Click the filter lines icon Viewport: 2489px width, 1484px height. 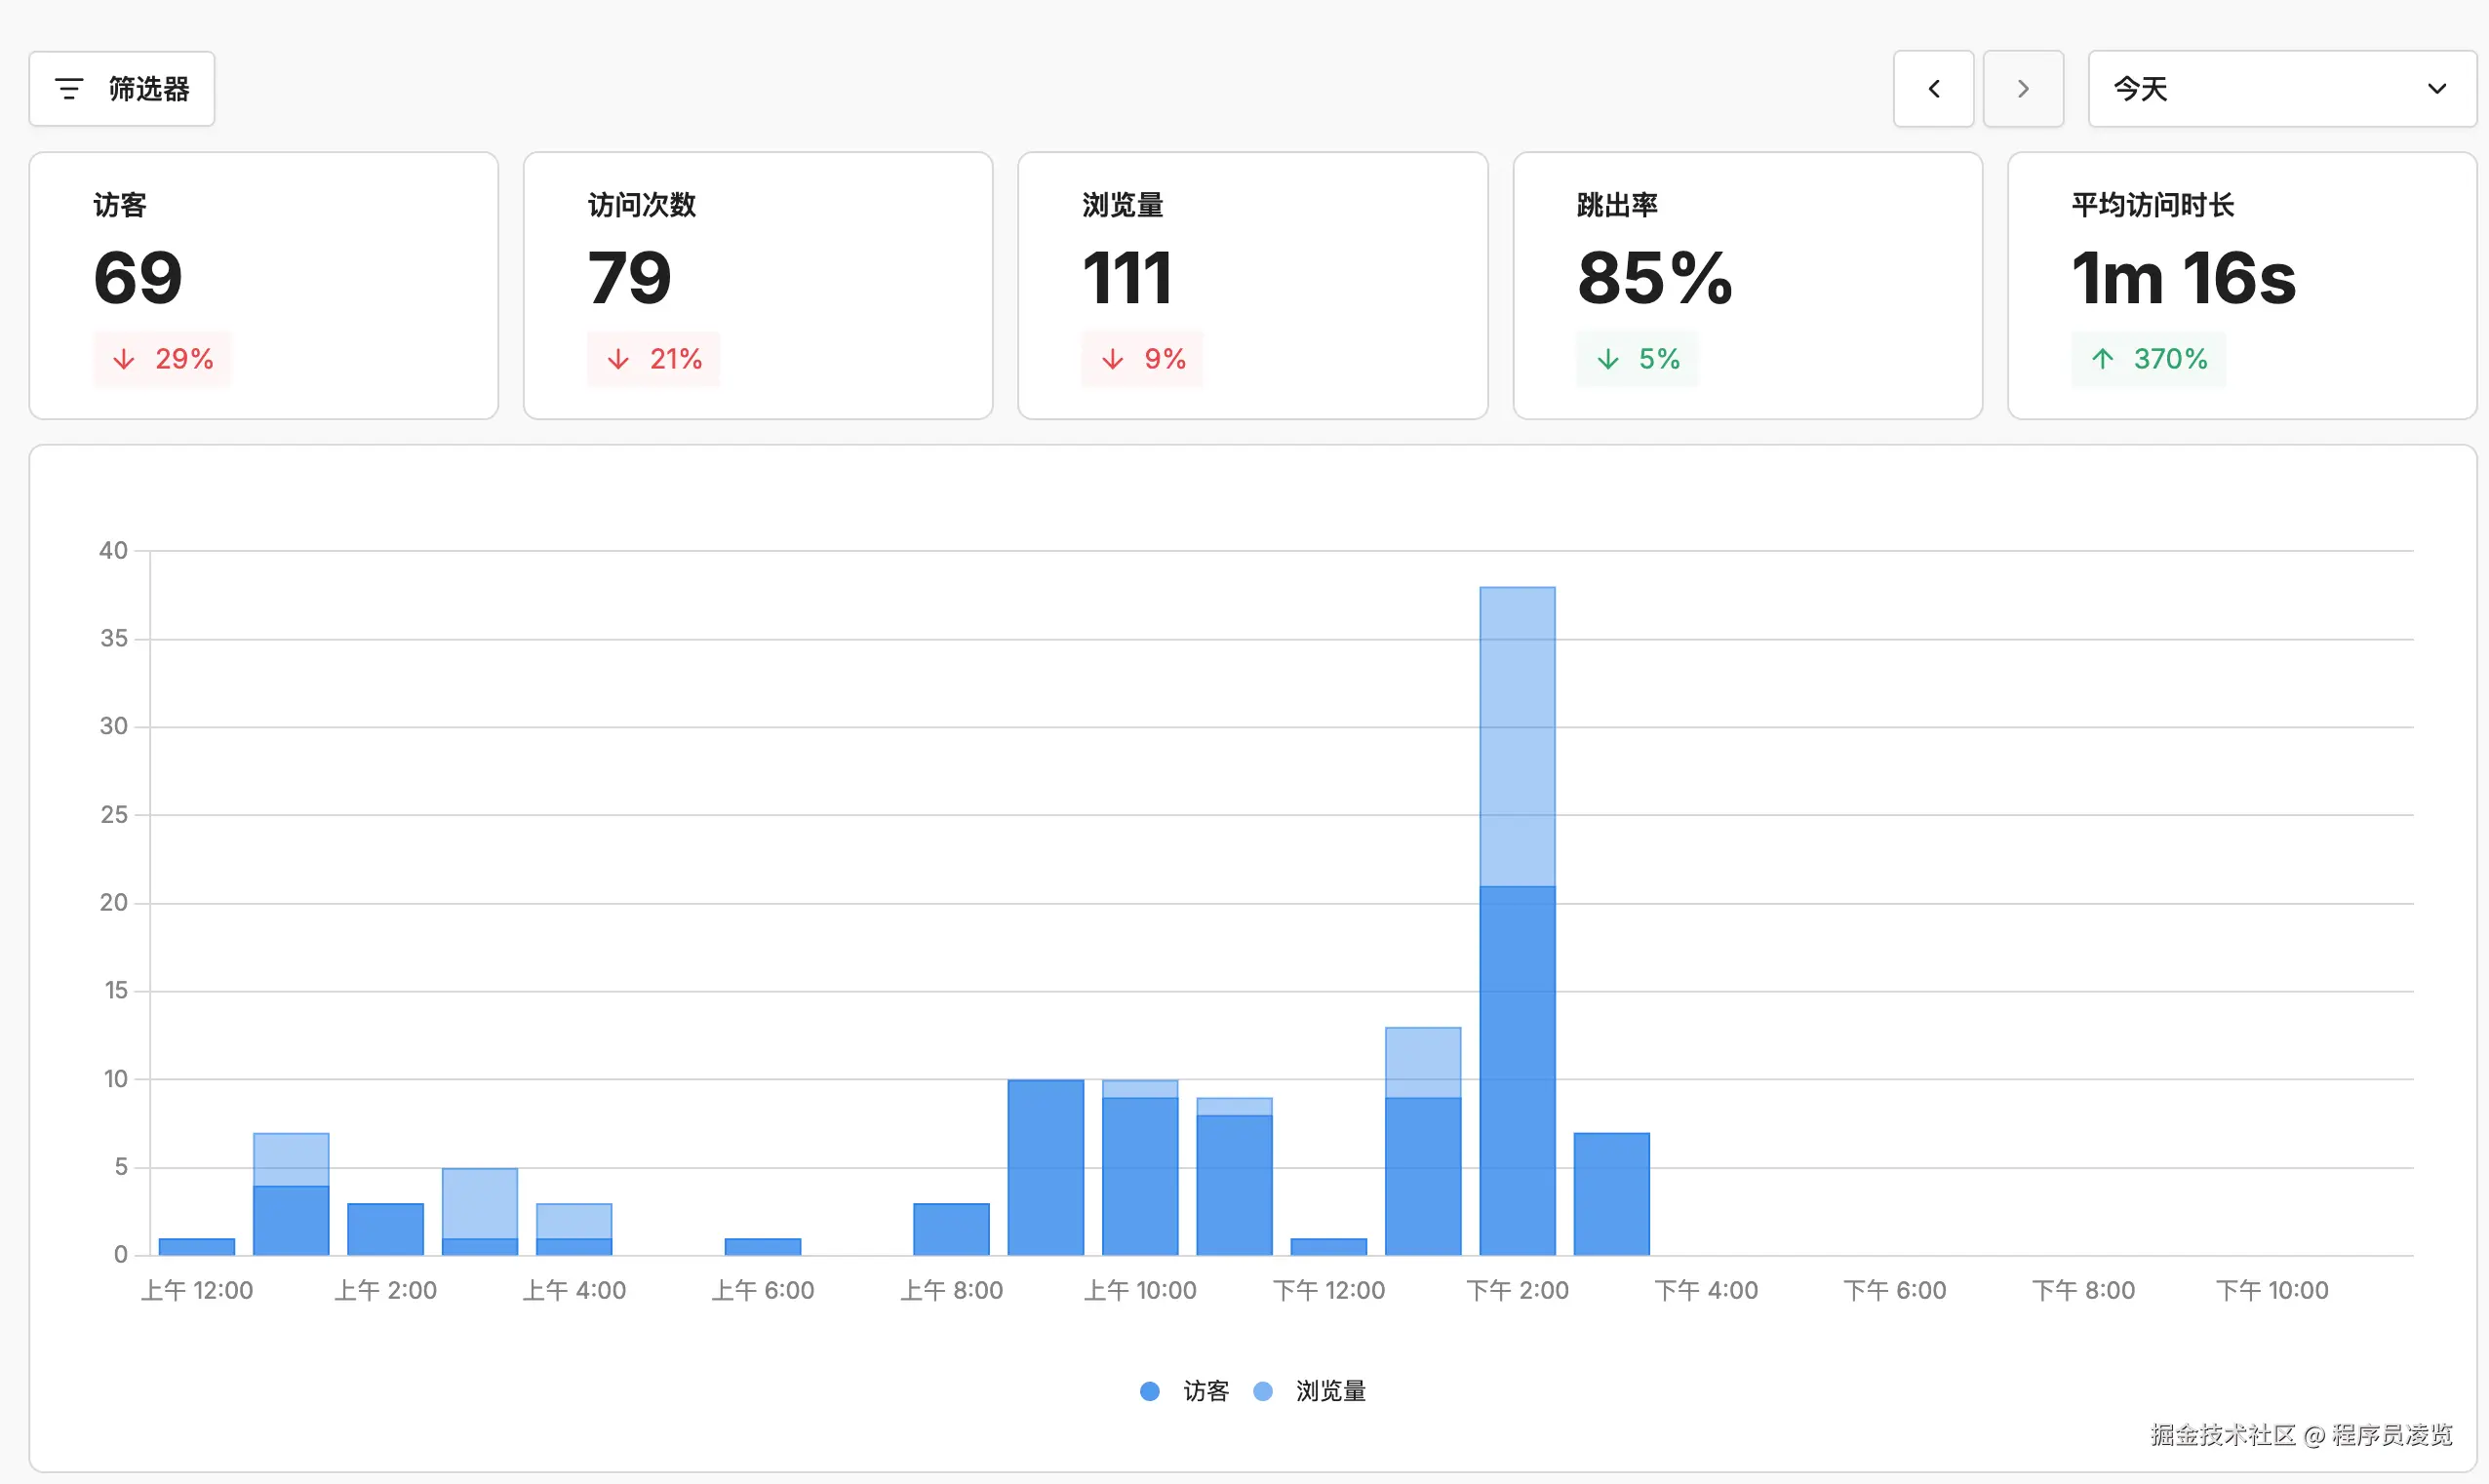point(69,89)
